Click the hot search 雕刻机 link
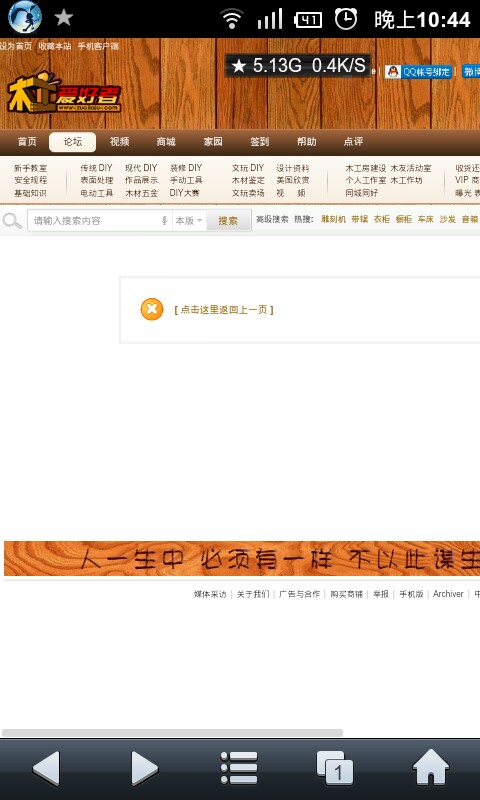Image resolution: width=480 pixels, height=800 pixels. [x=334, y=219]
